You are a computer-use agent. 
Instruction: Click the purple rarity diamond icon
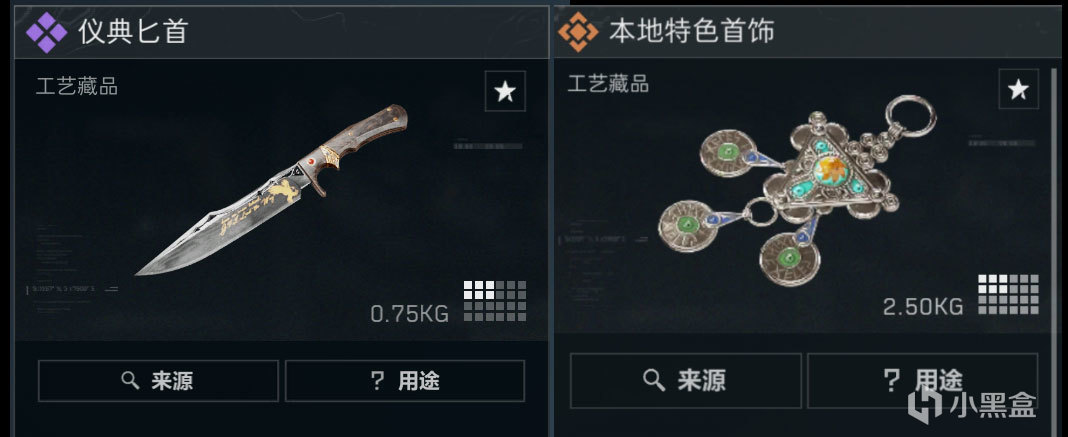click(46, 32)
